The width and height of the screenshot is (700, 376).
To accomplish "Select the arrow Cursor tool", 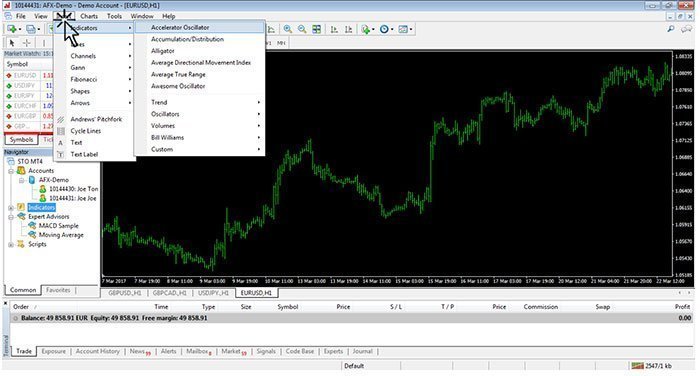I will 12,43.
